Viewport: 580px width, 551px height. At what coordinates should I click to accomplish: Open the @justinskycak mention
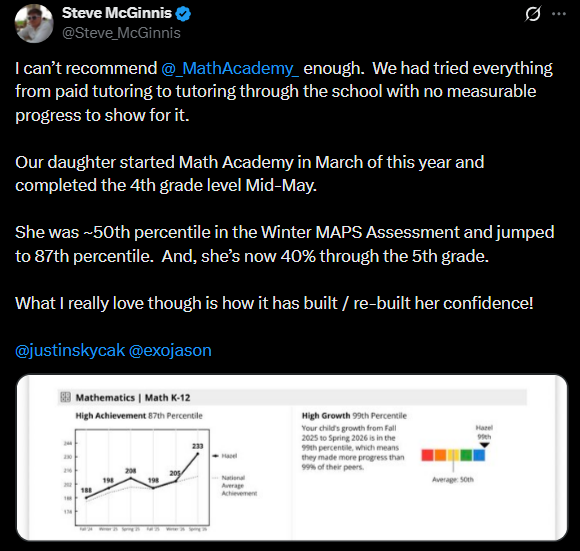tap(70, 350)
